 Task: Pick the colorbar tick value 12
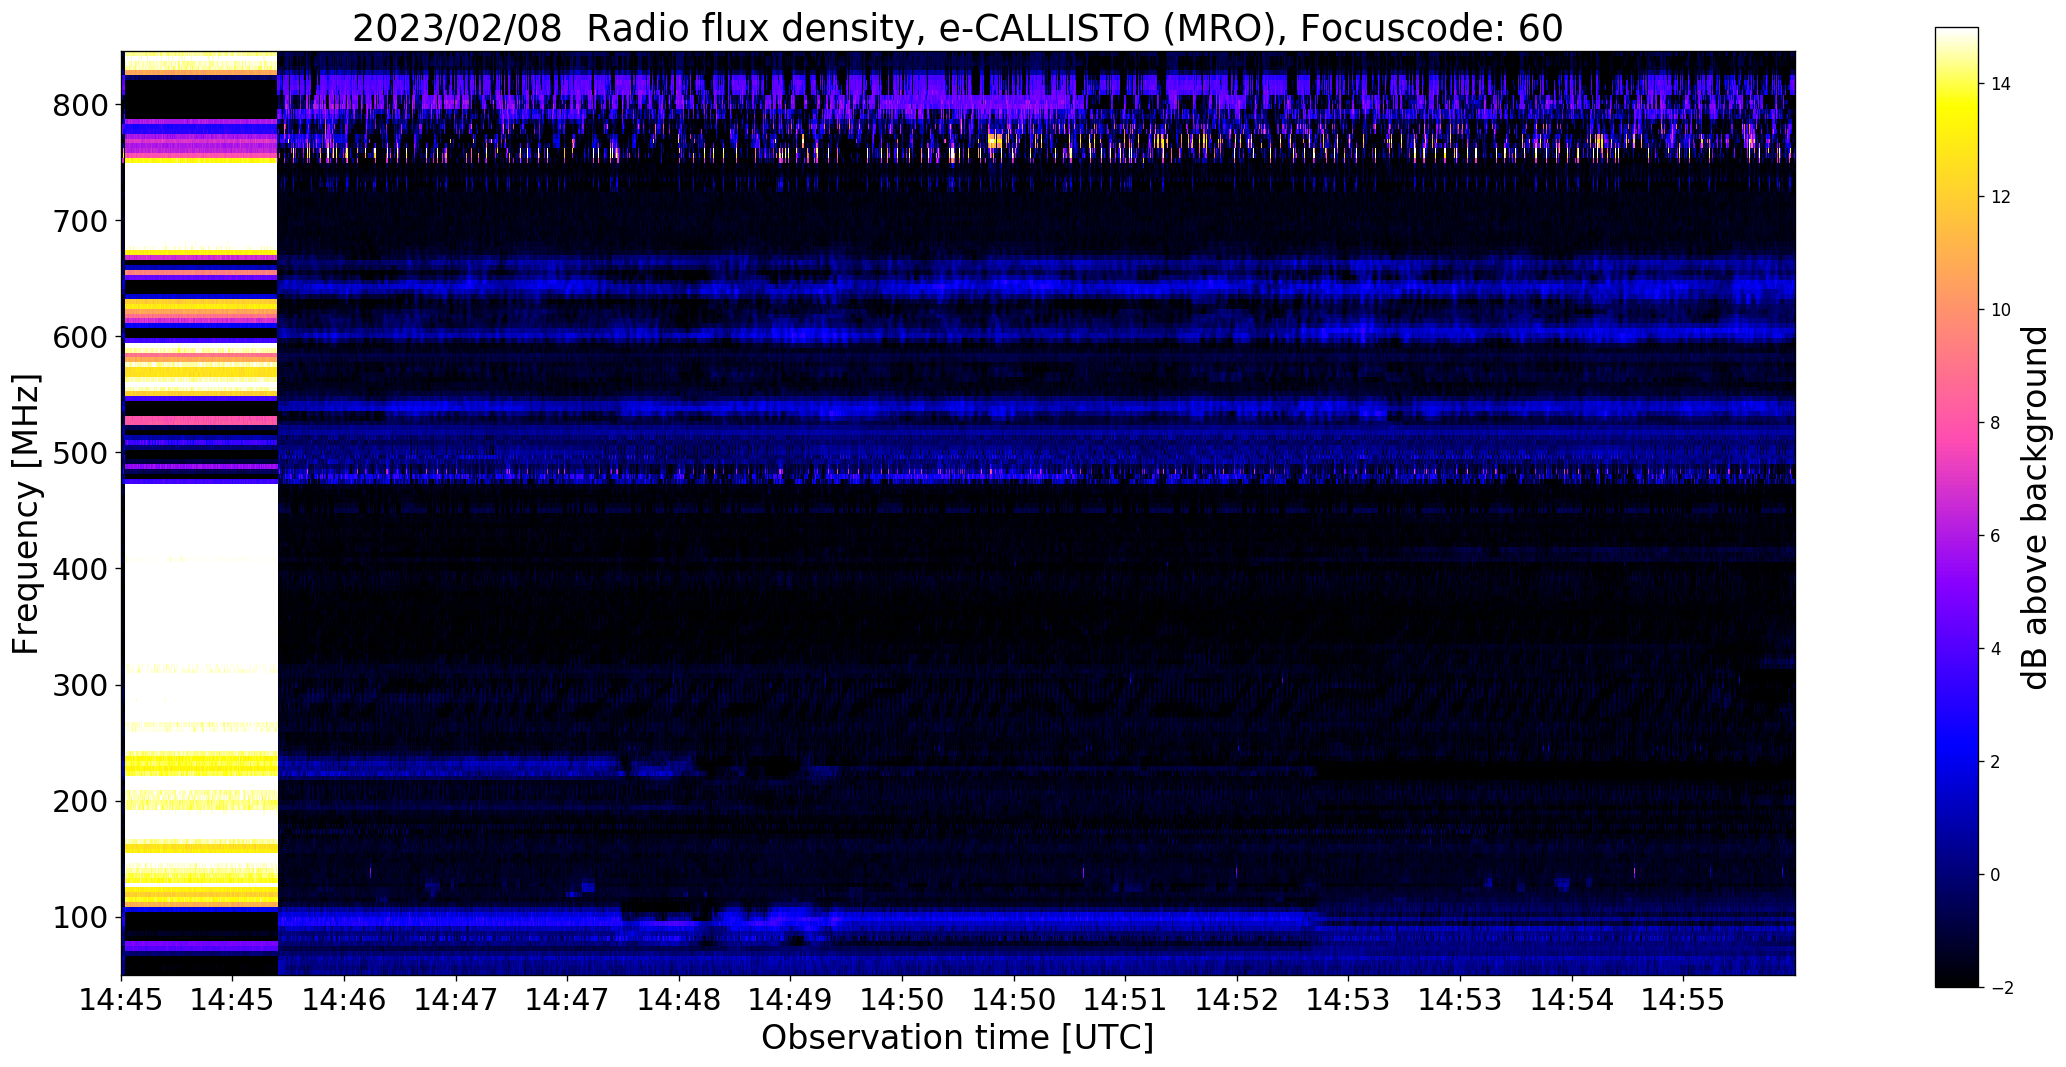pos(2001,197)
